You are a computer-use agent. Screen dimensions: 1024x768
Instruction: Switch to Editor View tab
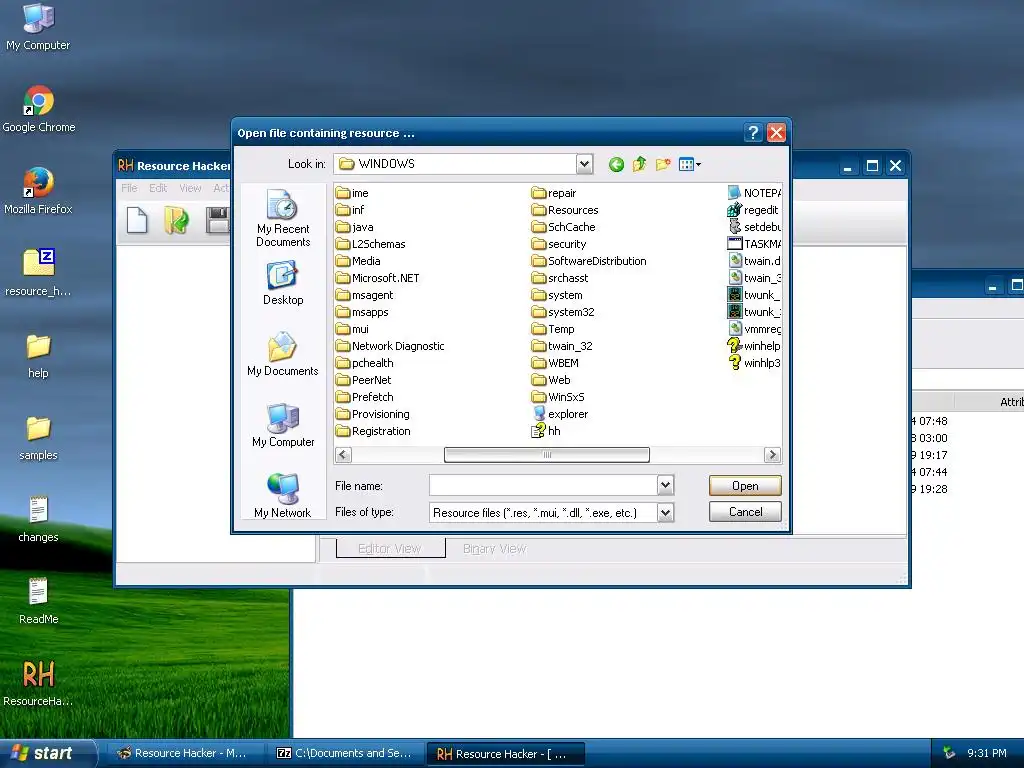pos(390,549)
